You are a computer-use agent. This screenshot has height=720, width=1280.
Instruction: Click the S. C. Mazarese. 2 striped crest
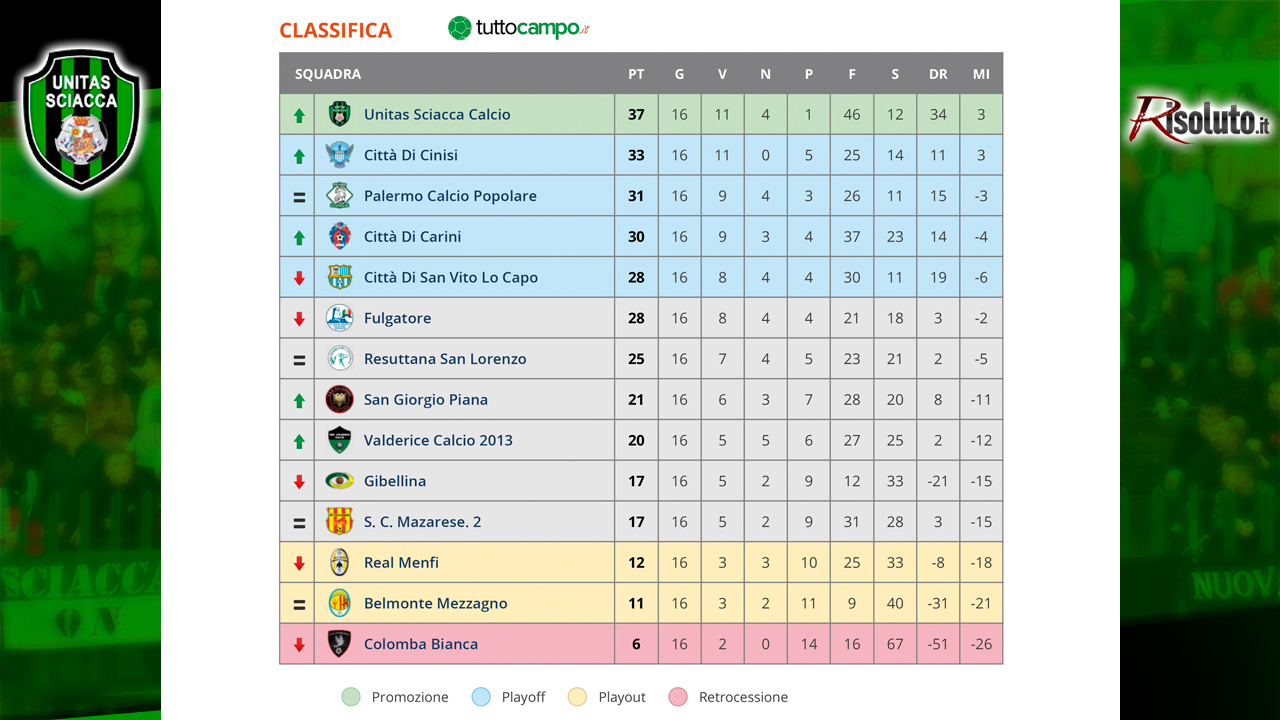tap(339, 521)
